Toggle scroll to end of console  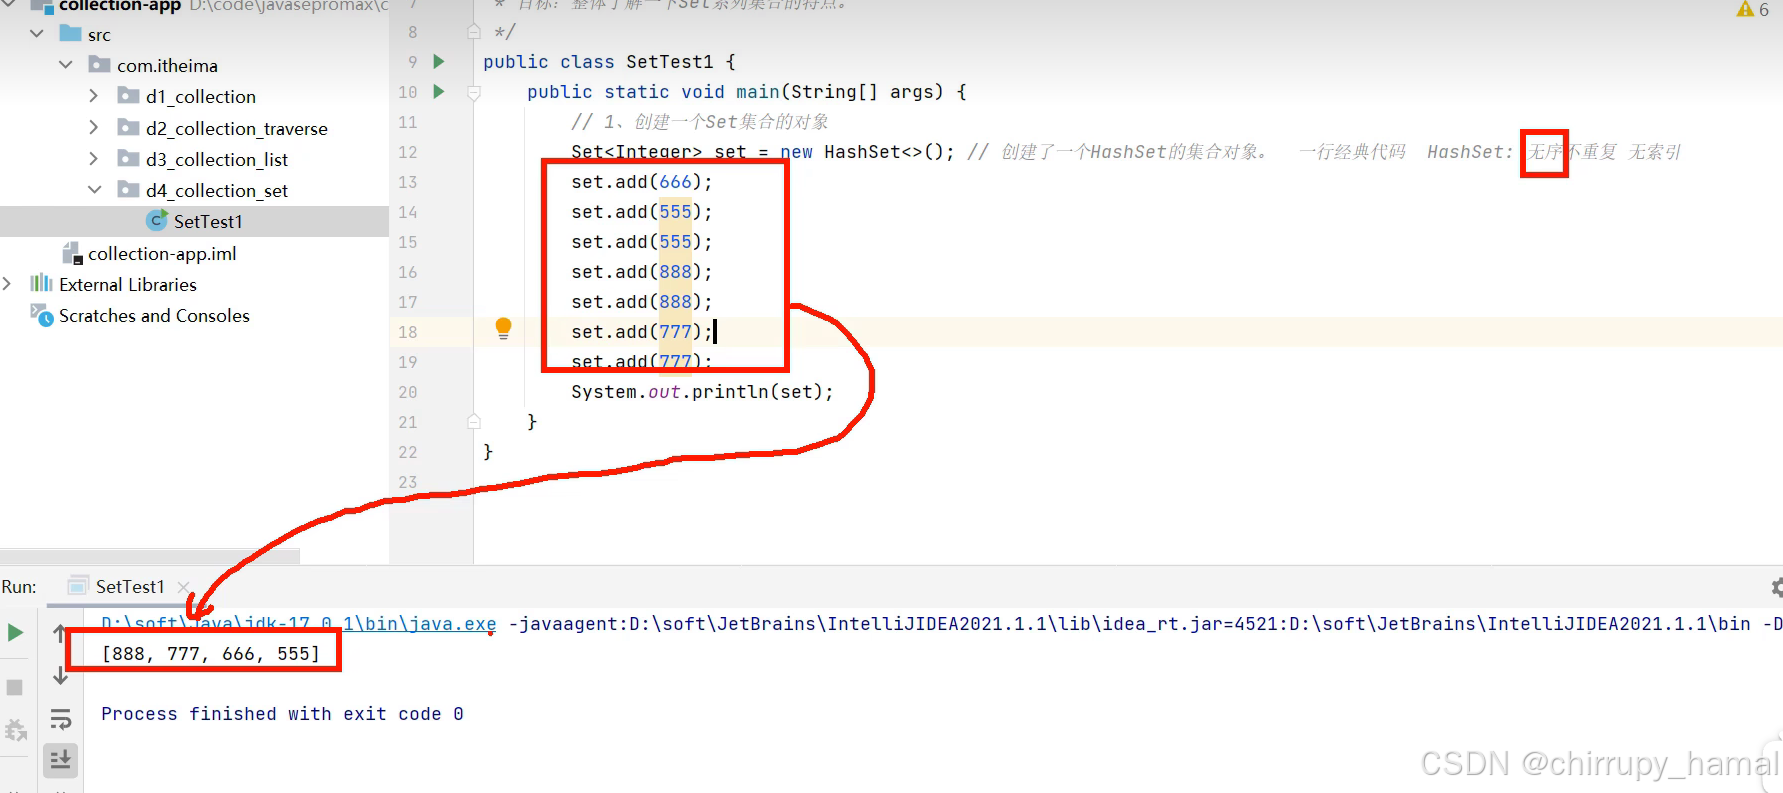pos(60,760)
